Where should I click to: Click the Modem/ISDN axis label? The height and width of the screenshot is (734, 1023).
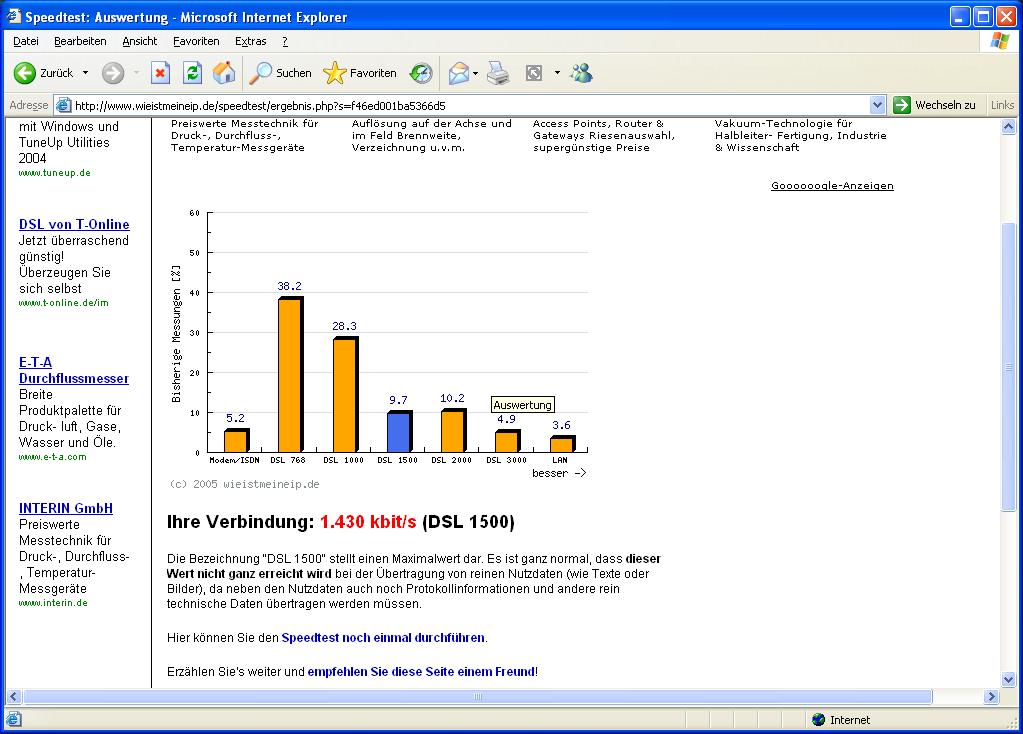[234, 460]
